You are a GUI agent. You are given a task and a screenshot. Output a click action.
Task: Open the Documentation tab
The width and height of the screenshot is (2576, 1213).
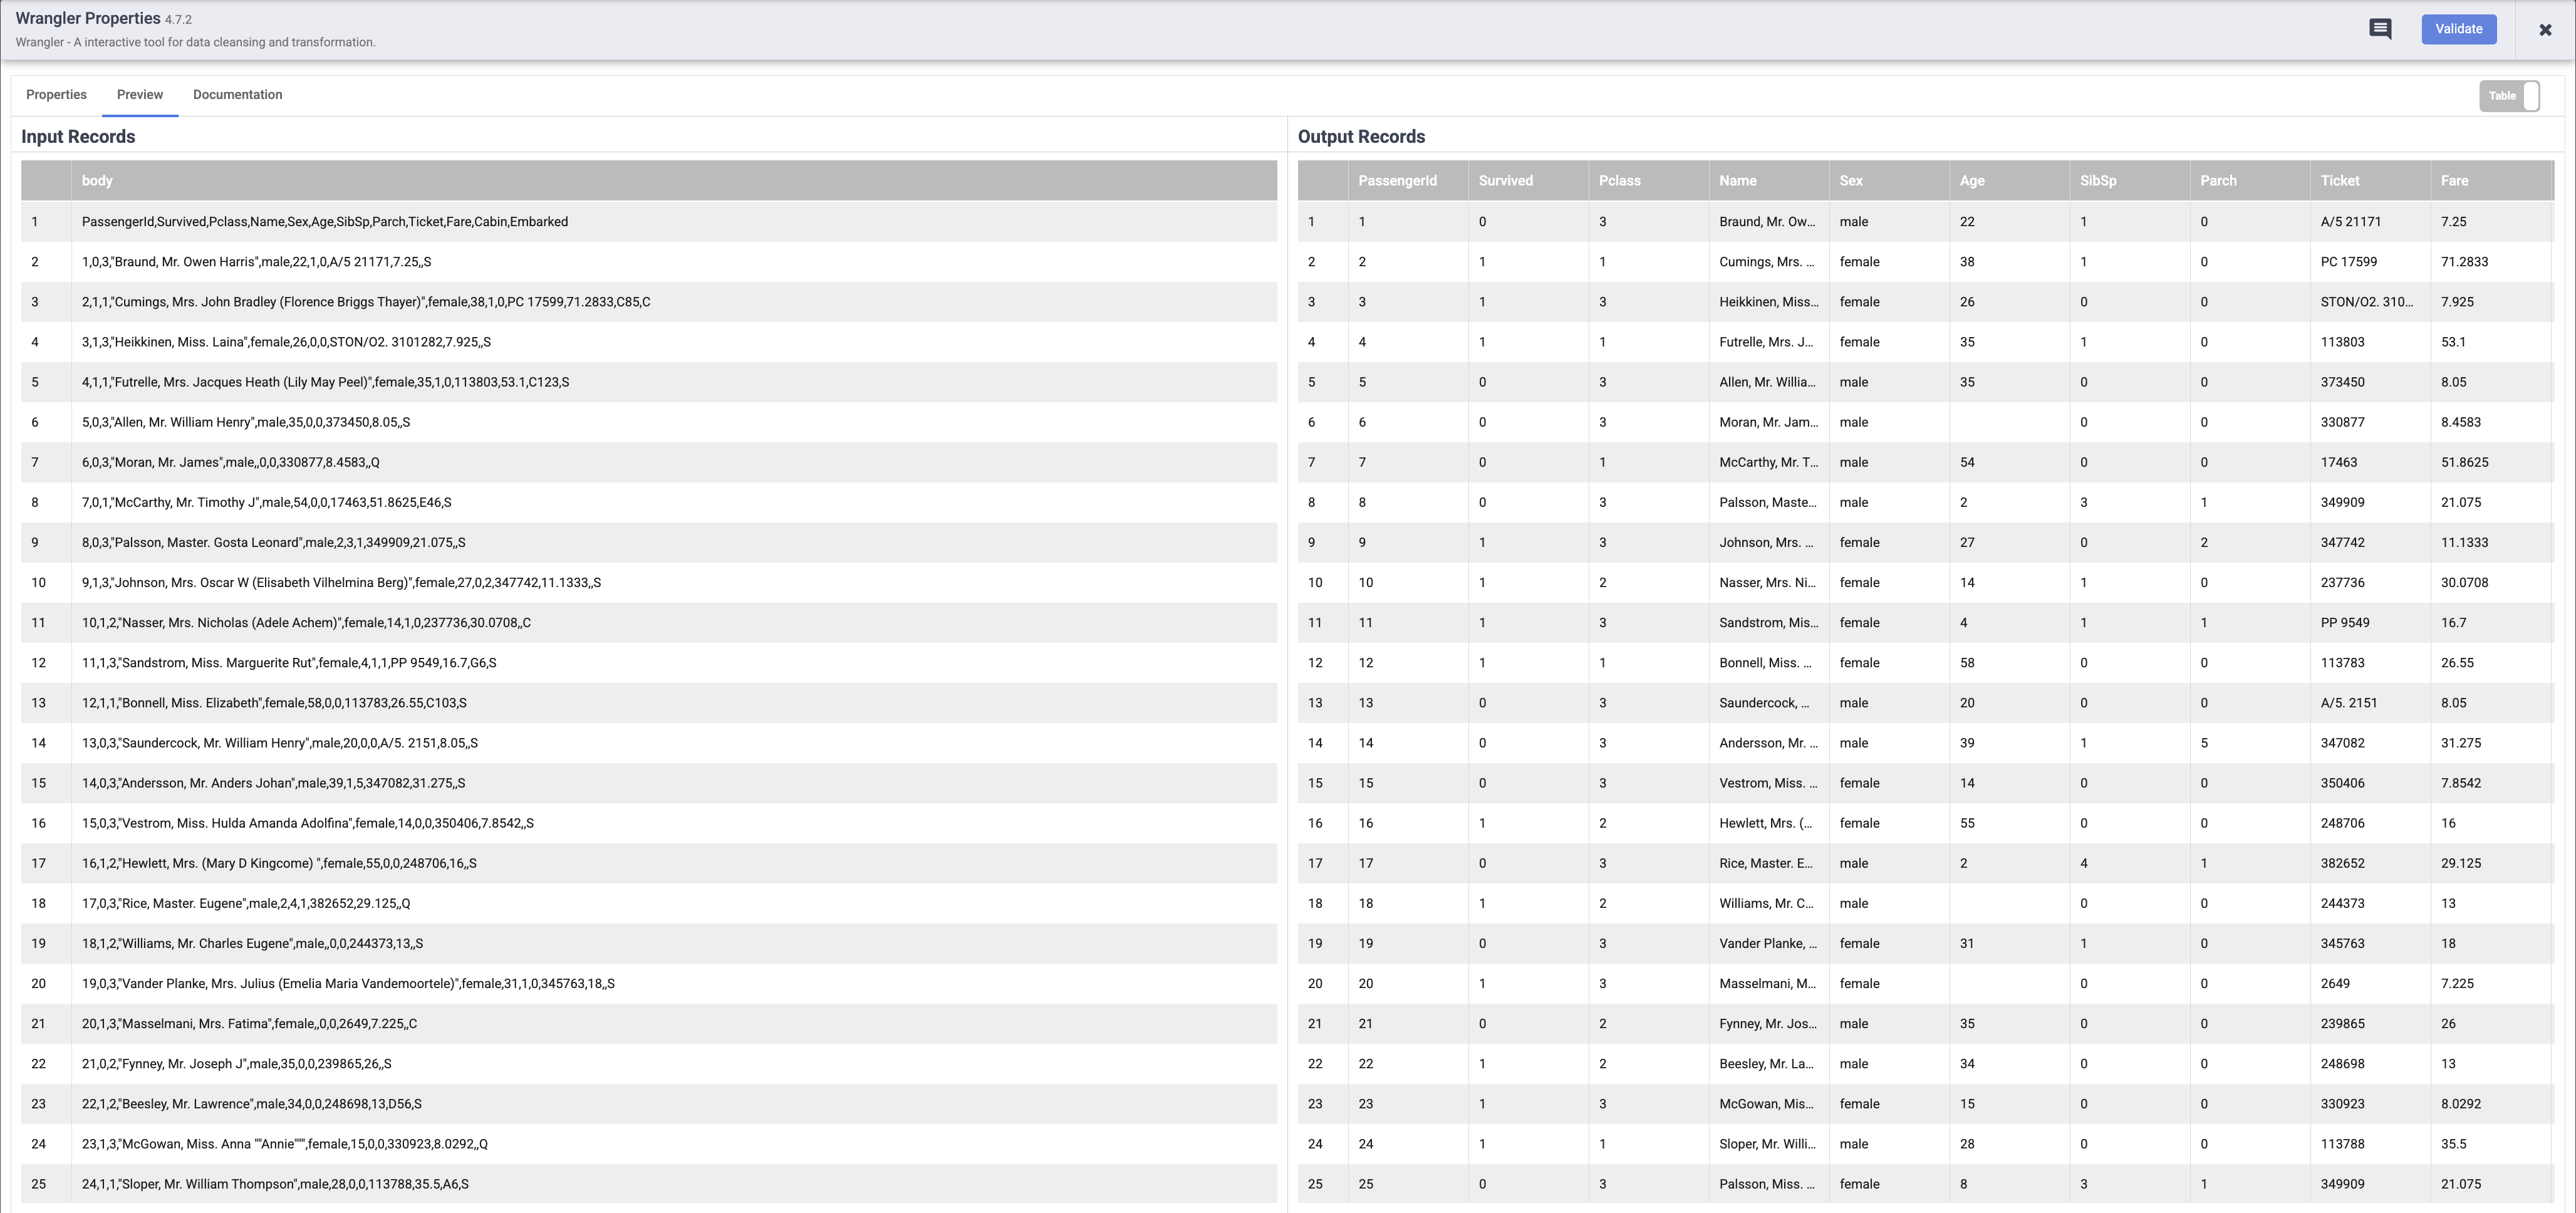237,95
